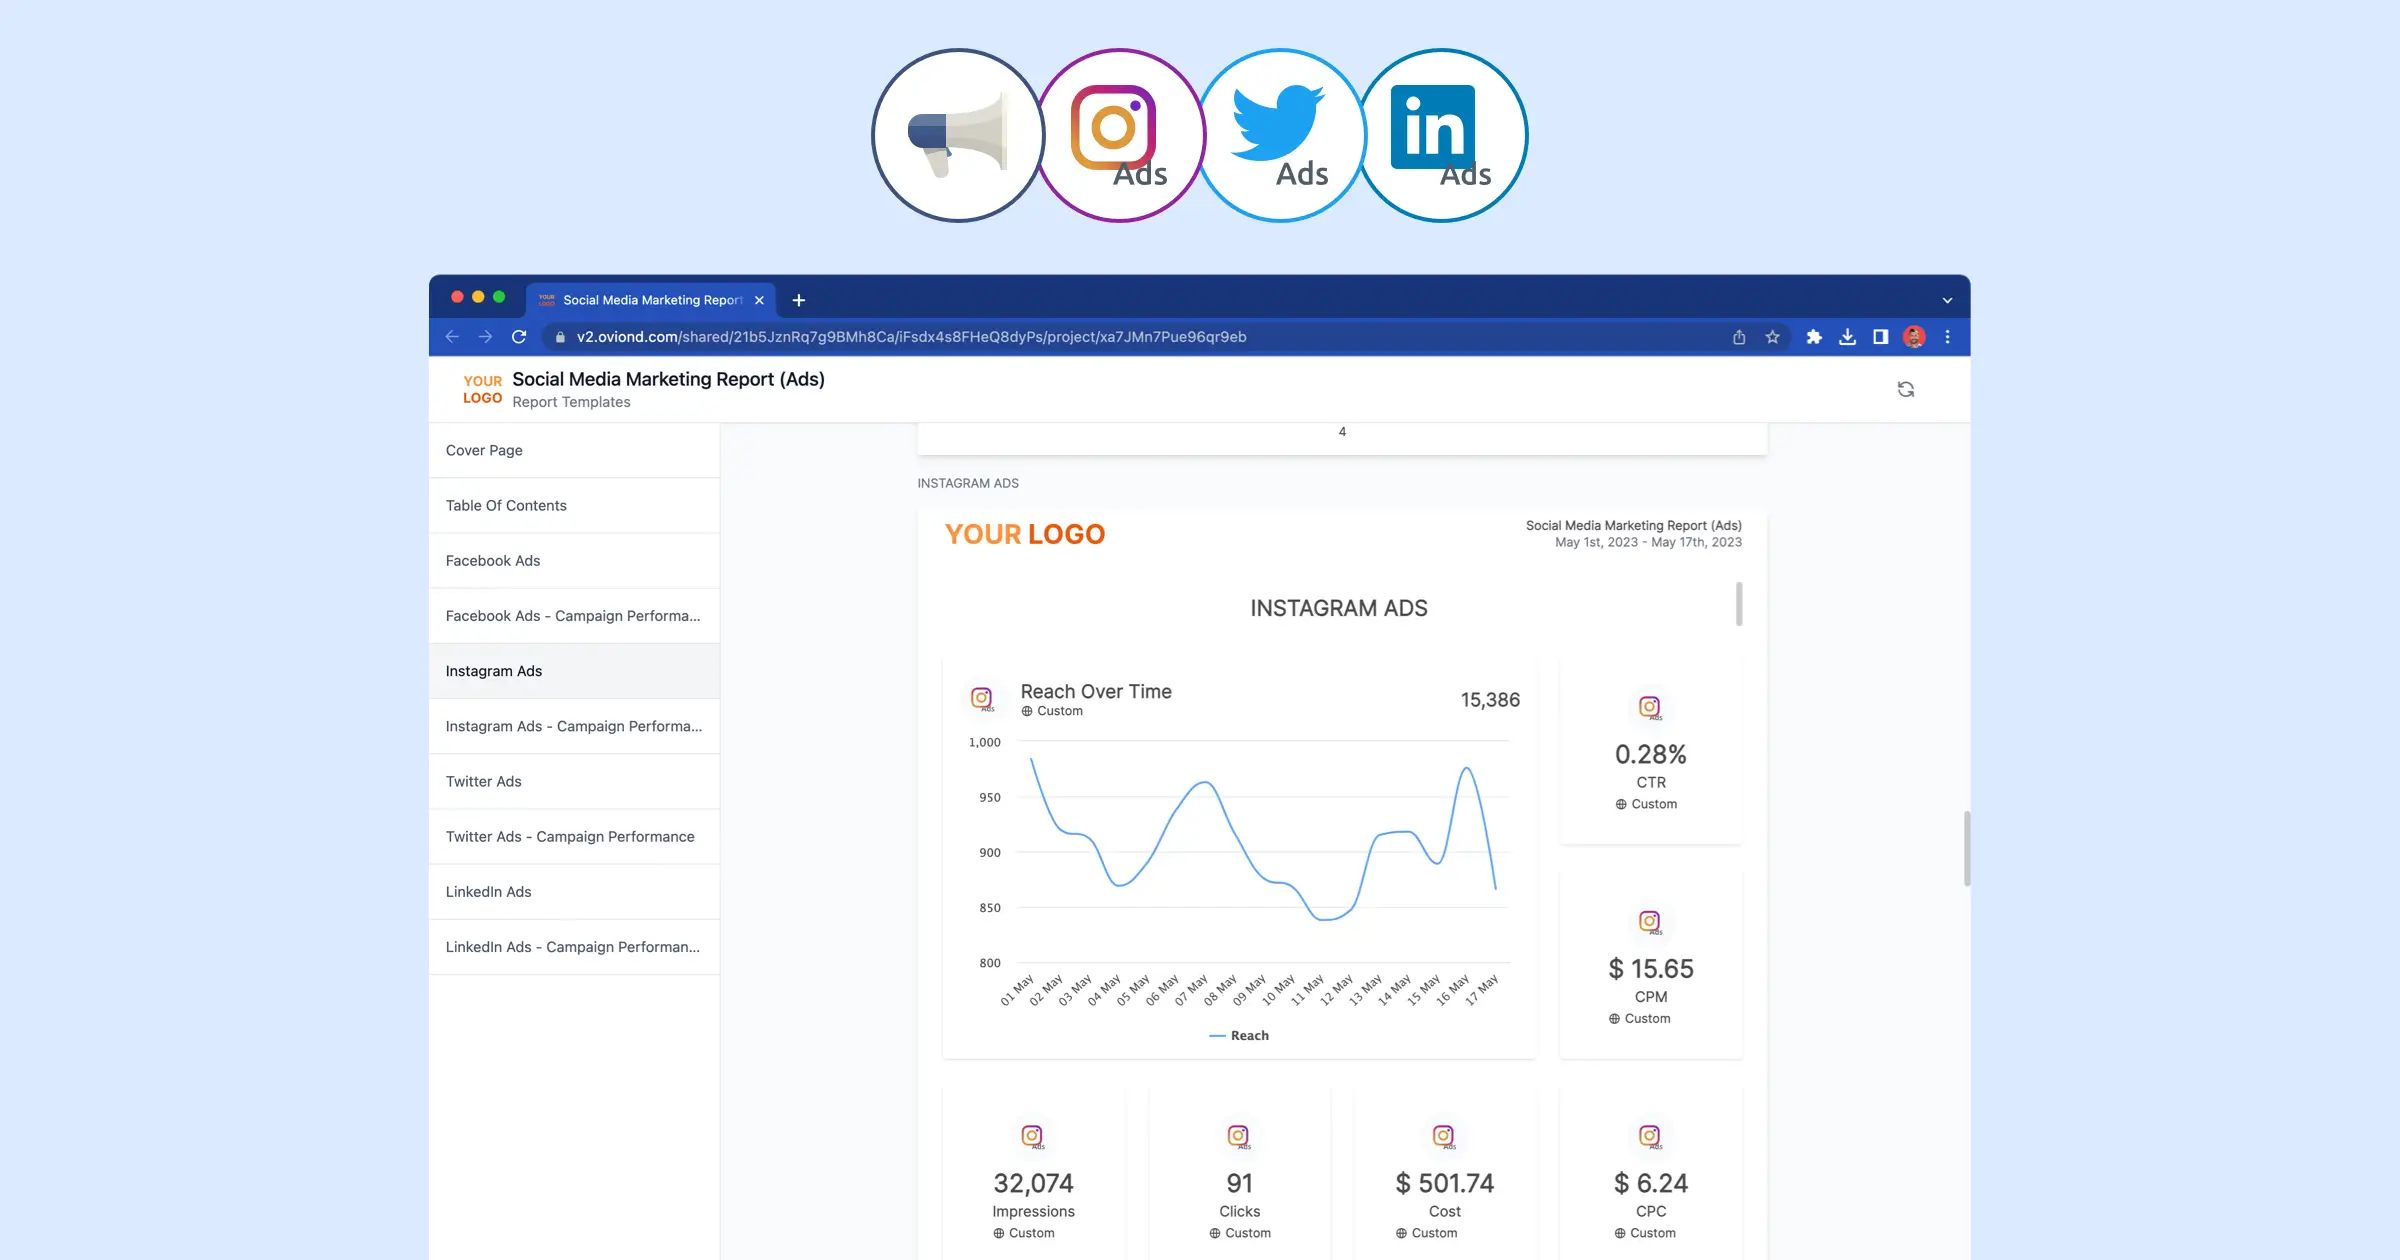
Task: Click the YOUR LOGO icon in header
Action: tap(482, 389)
